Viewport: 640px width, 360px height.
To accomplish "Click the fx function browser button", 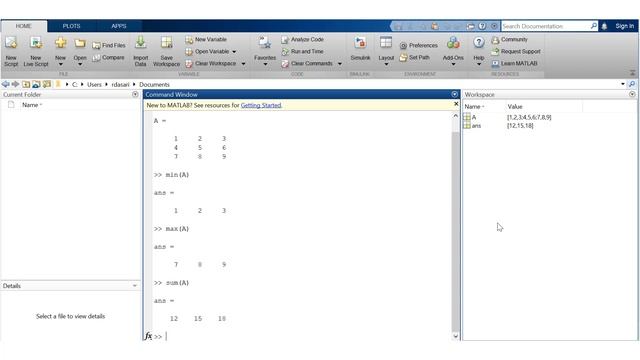I will click(148, 336).
